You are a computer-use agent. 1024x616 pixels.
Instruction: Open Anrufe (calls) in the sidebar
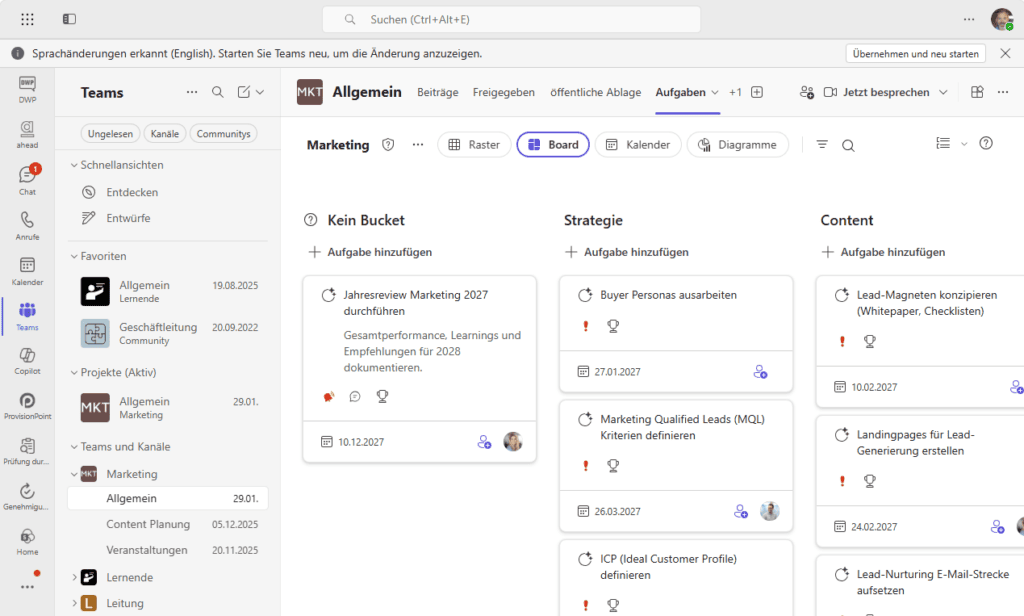click(27, 226)
